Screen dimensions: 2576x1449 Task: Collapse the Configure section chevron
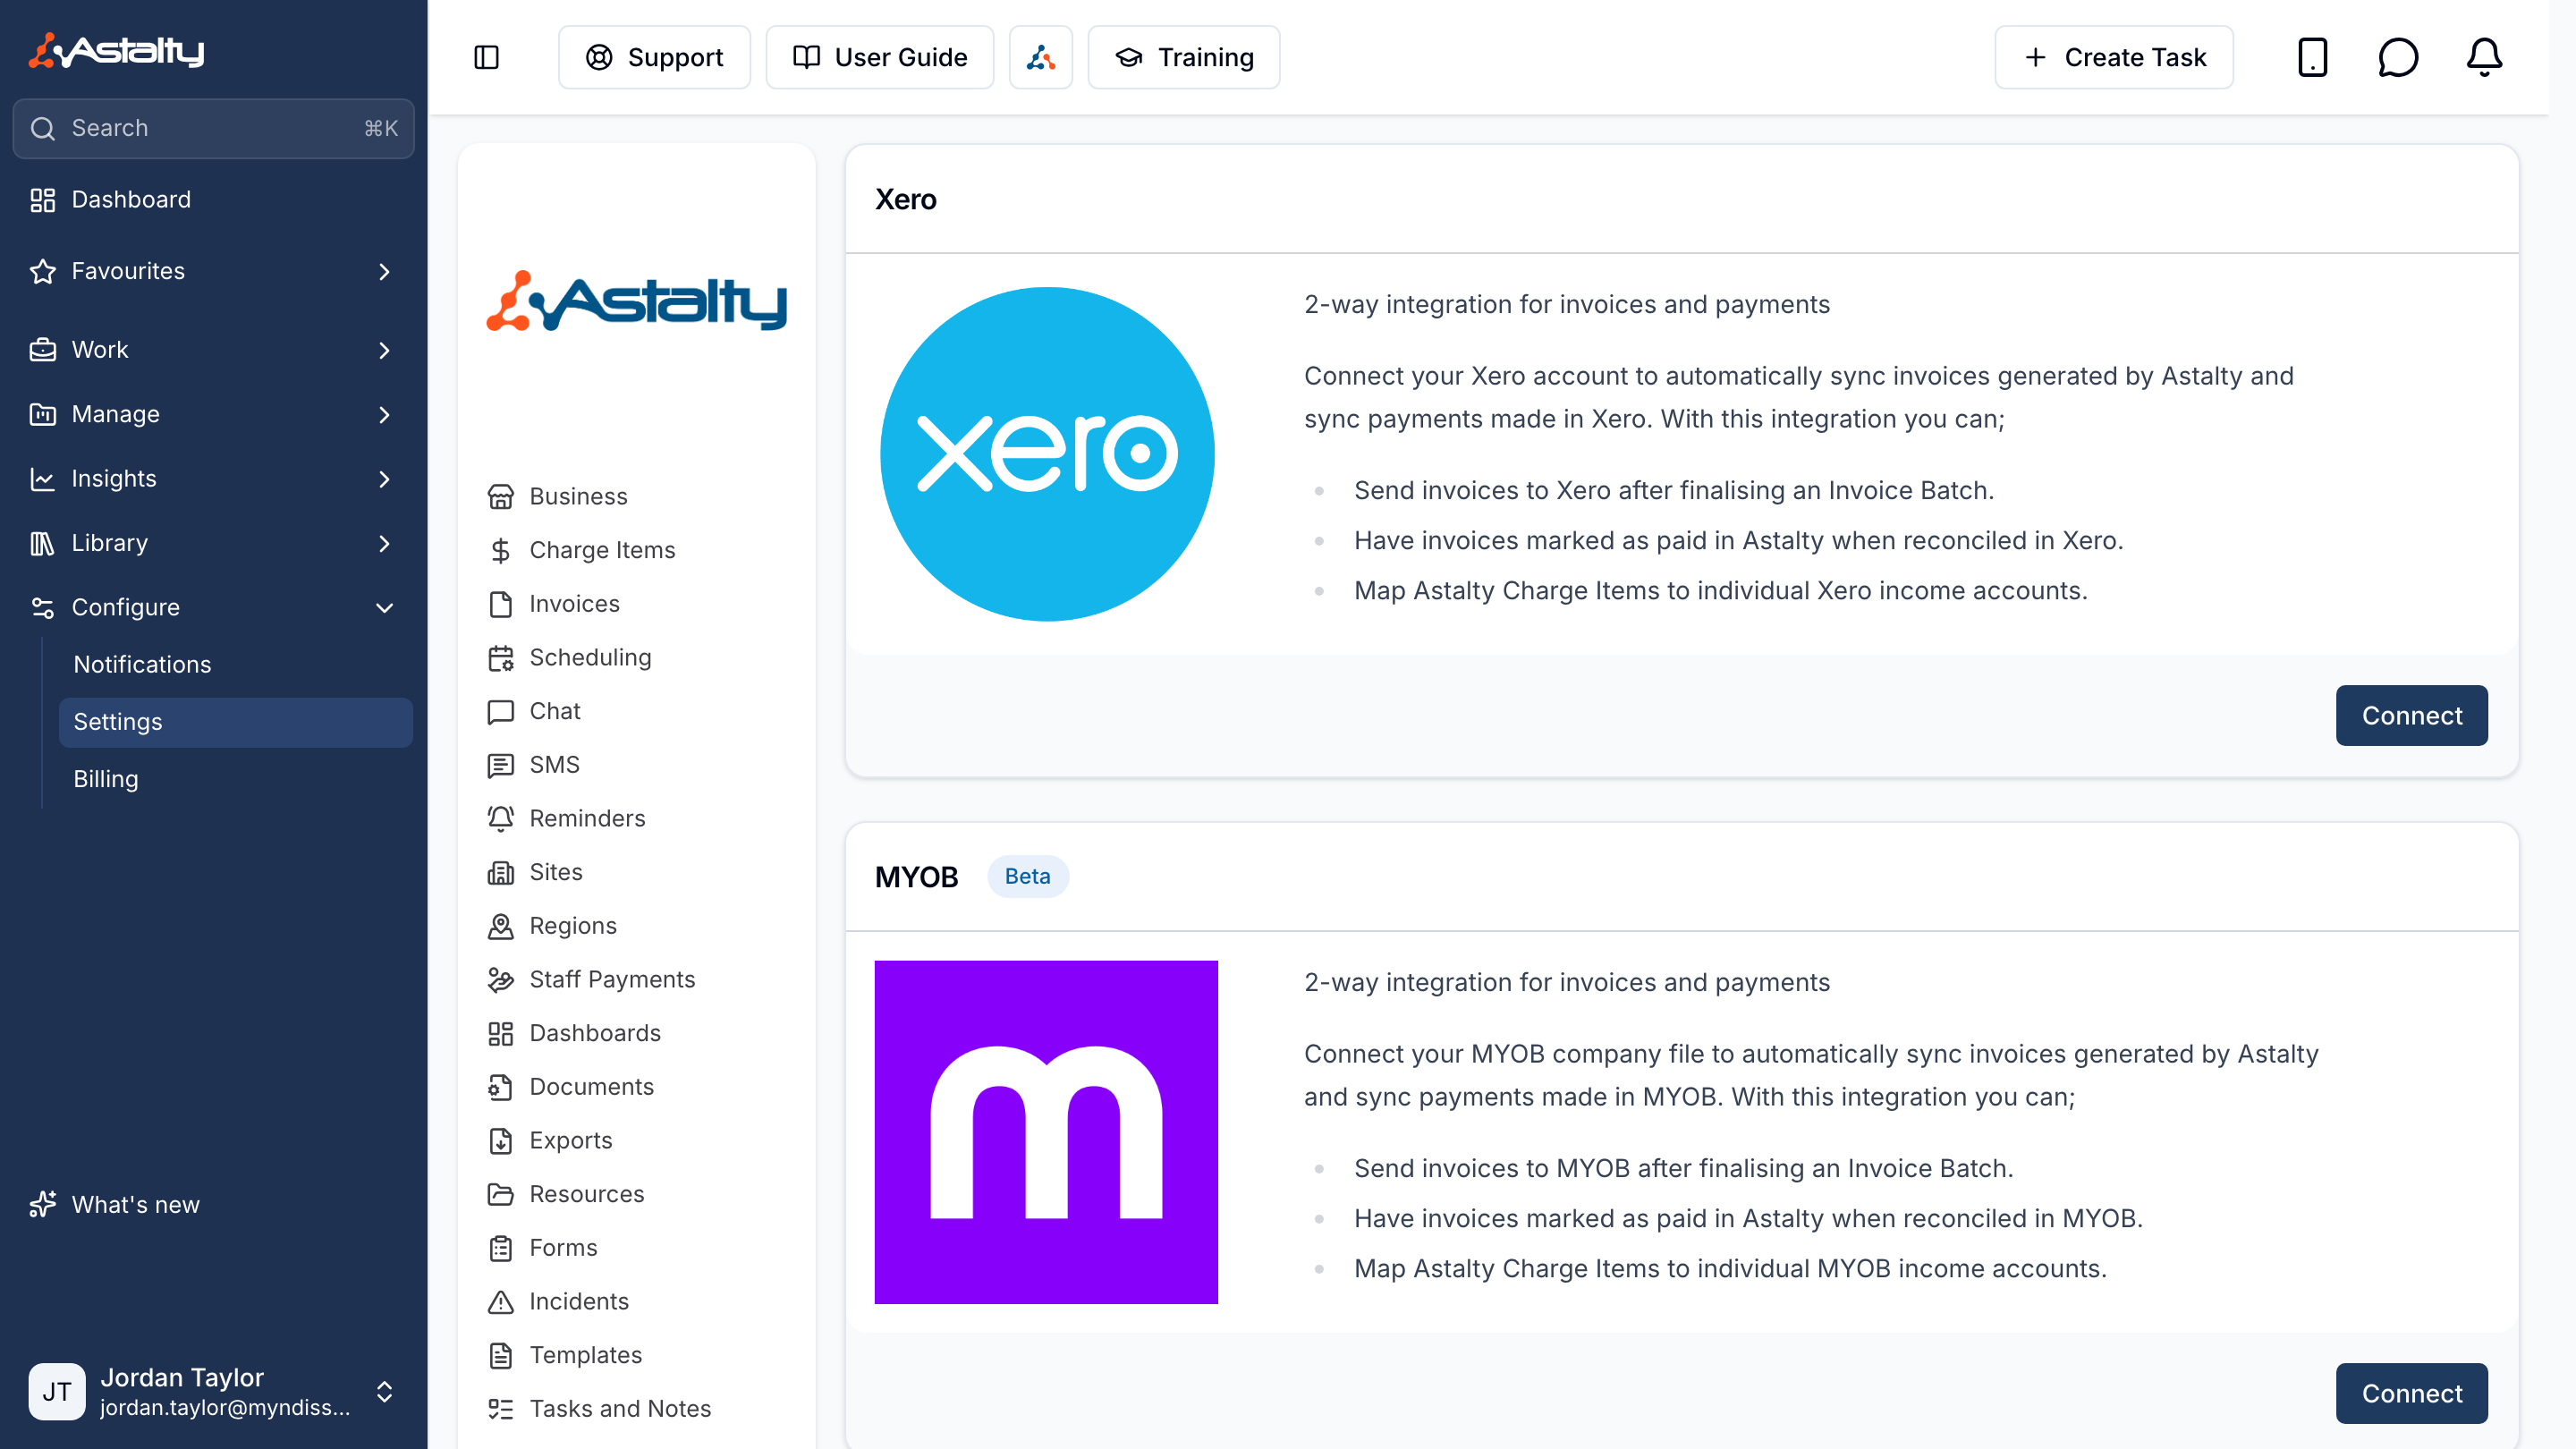(x=384, y=607)
